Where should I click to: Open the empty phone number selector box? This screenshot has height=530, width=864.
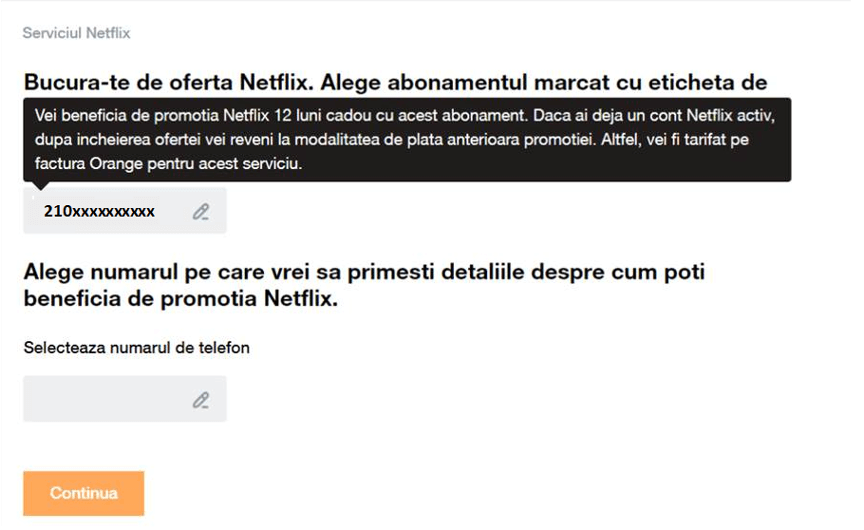click(125, 399)
